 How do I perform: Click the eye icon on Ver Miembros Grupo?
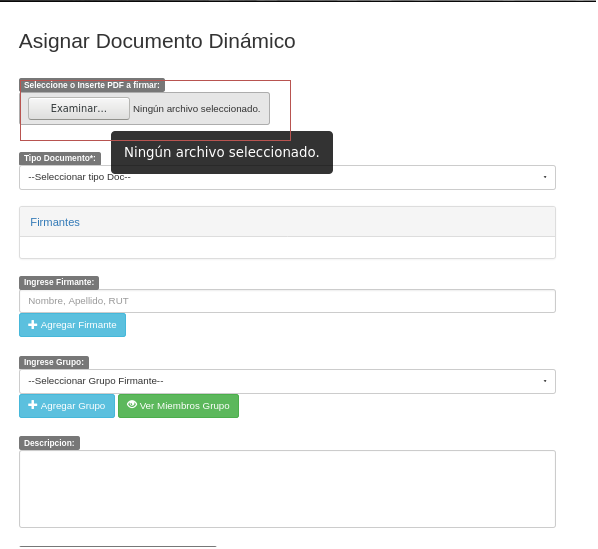point(132,405)
